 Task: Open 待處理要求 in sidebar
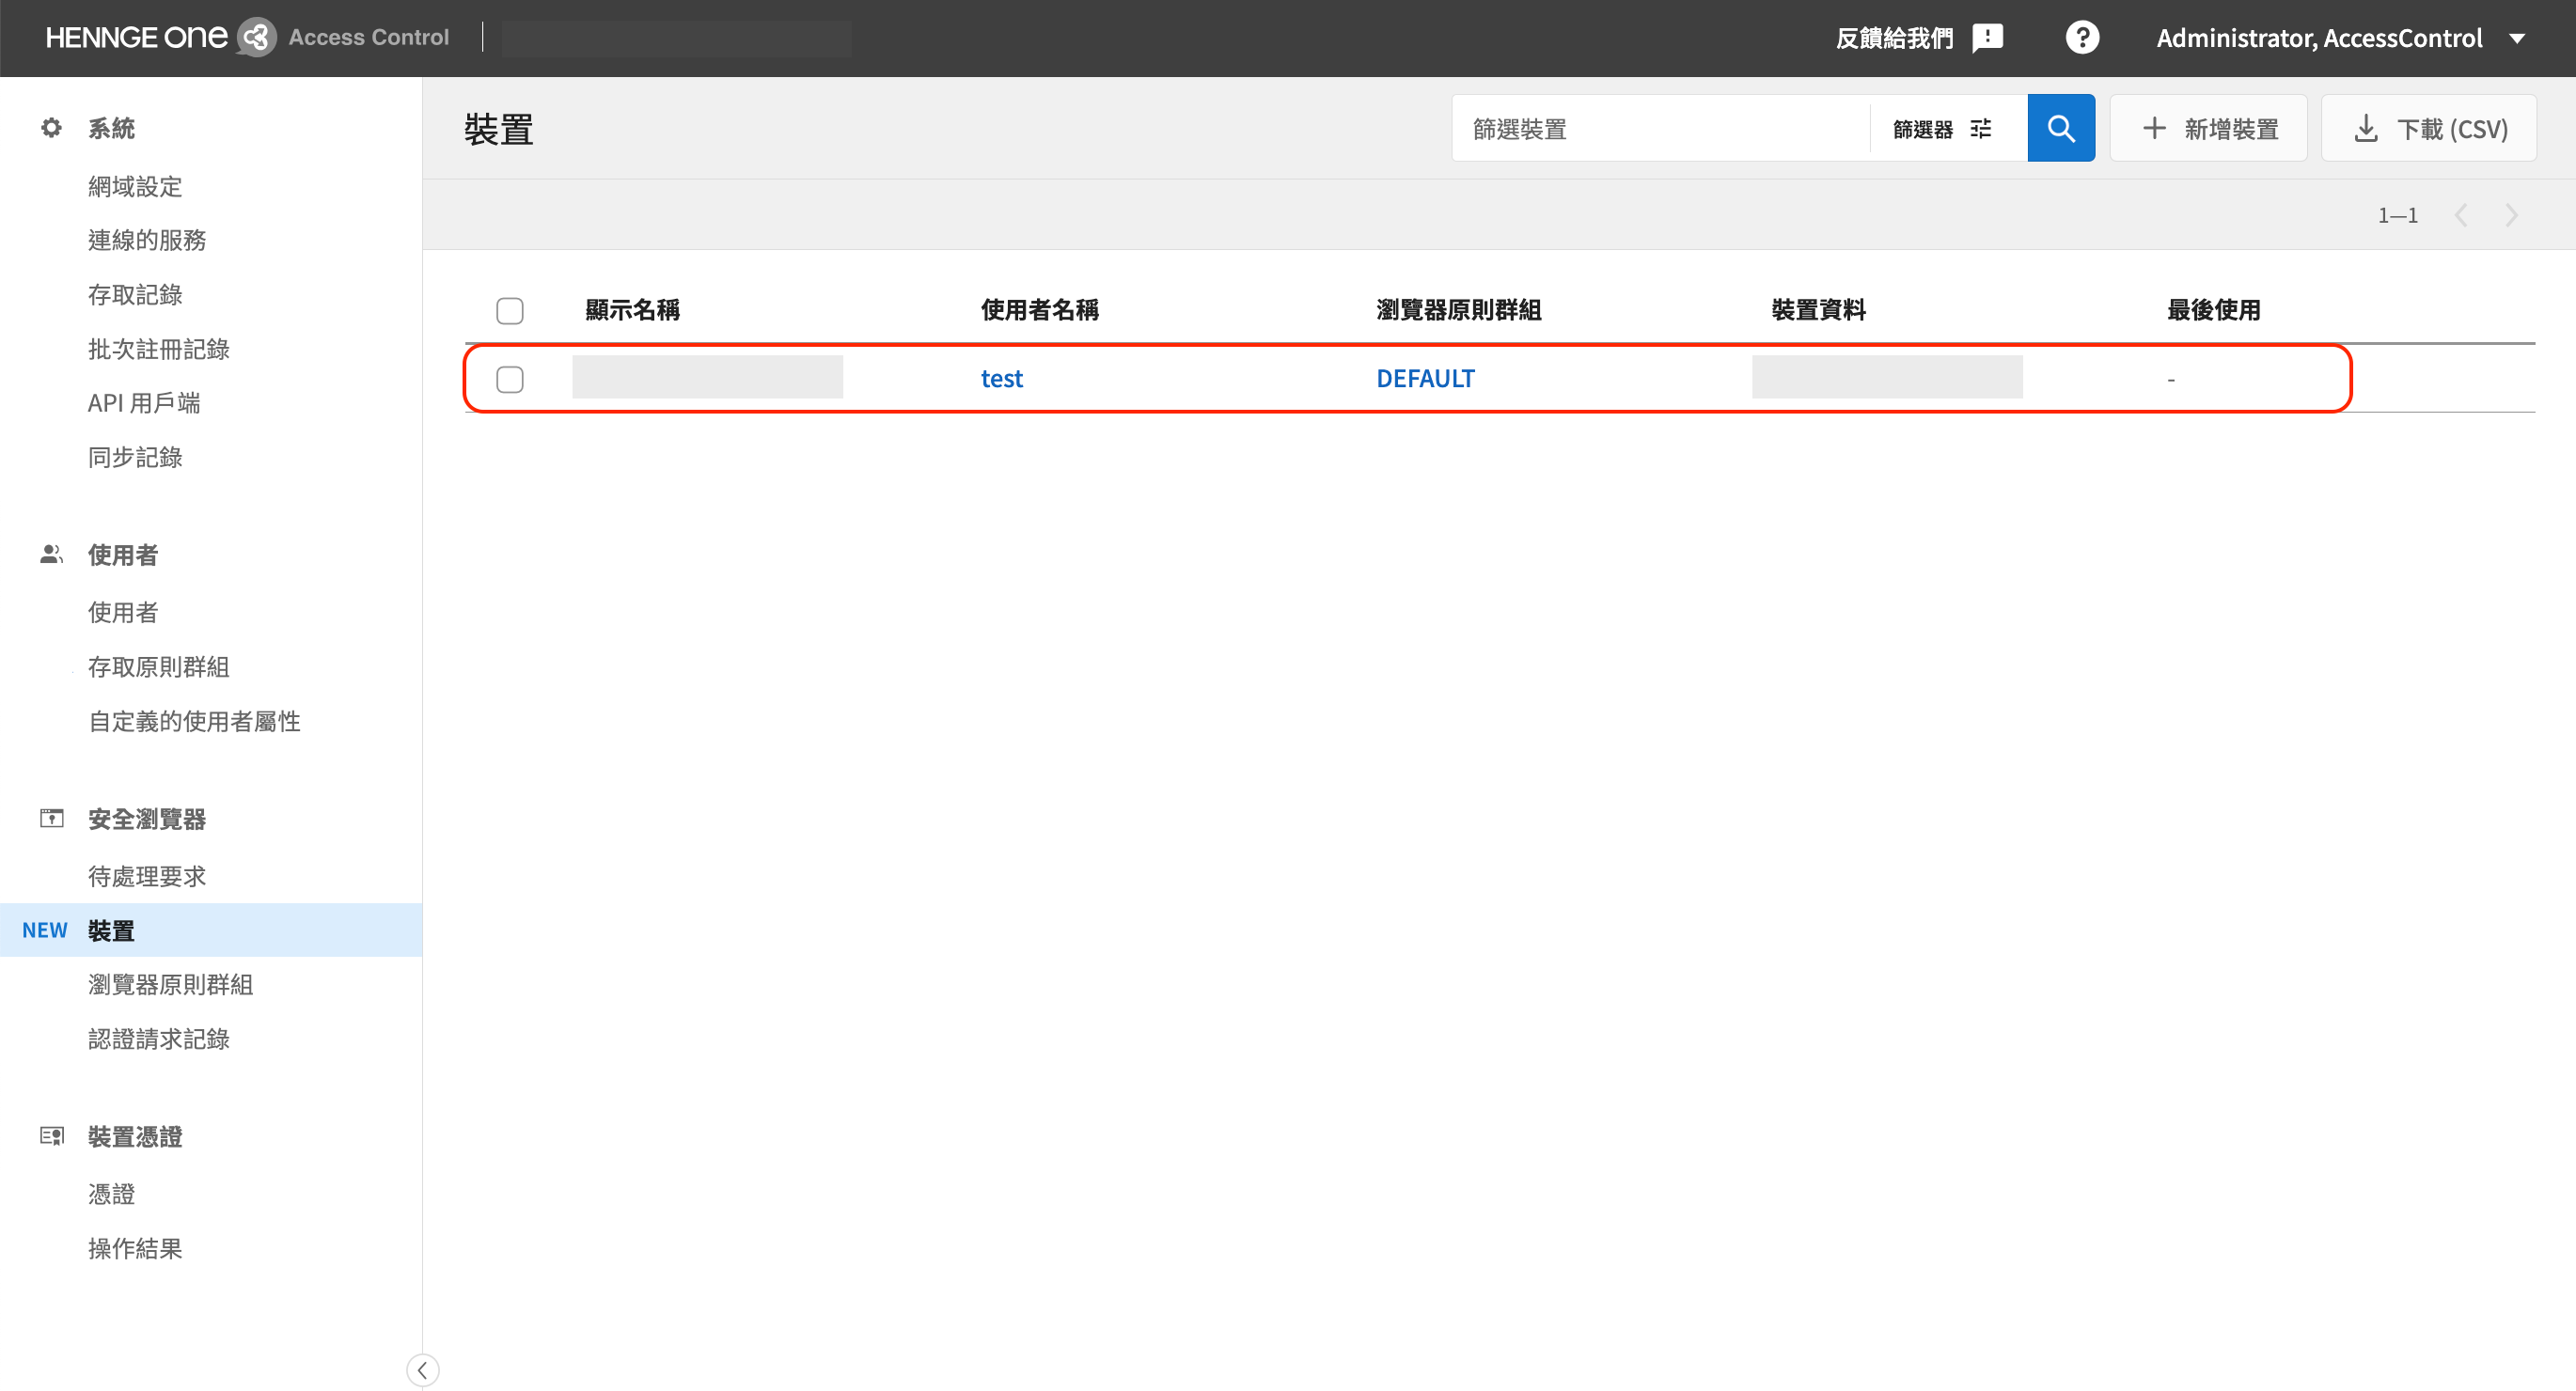147,876
